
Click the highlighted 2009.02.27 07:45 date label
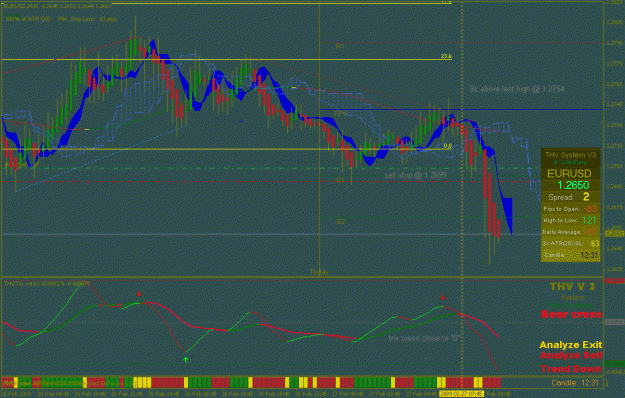coord(461,394)
